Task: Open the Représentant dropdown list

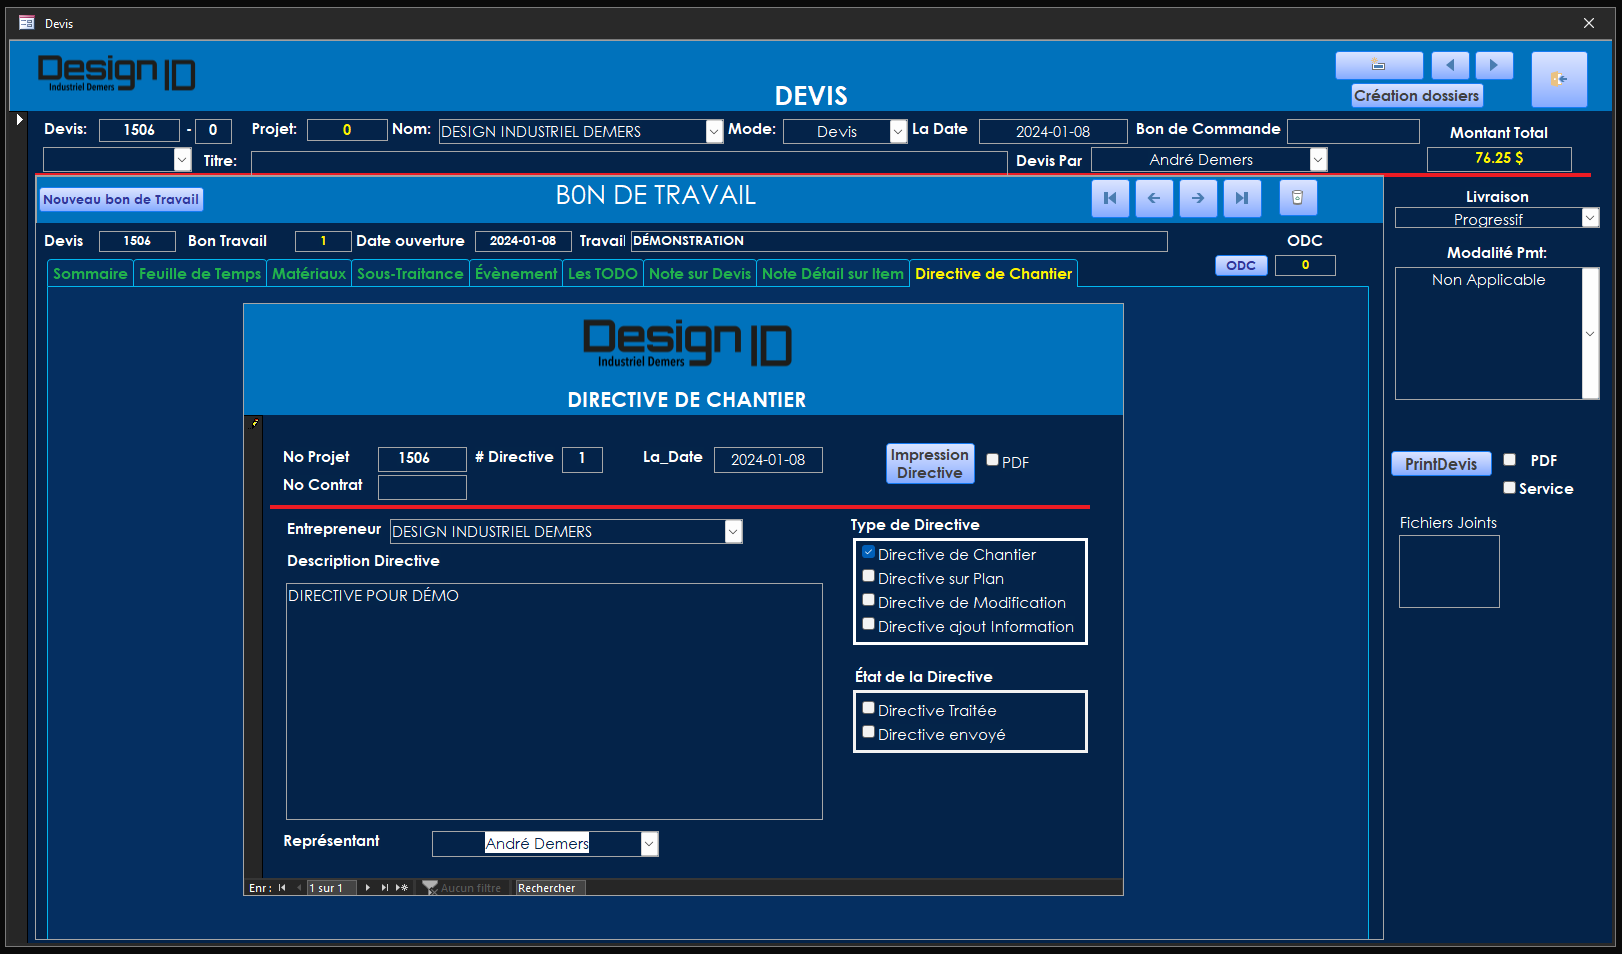Action: 649,844
